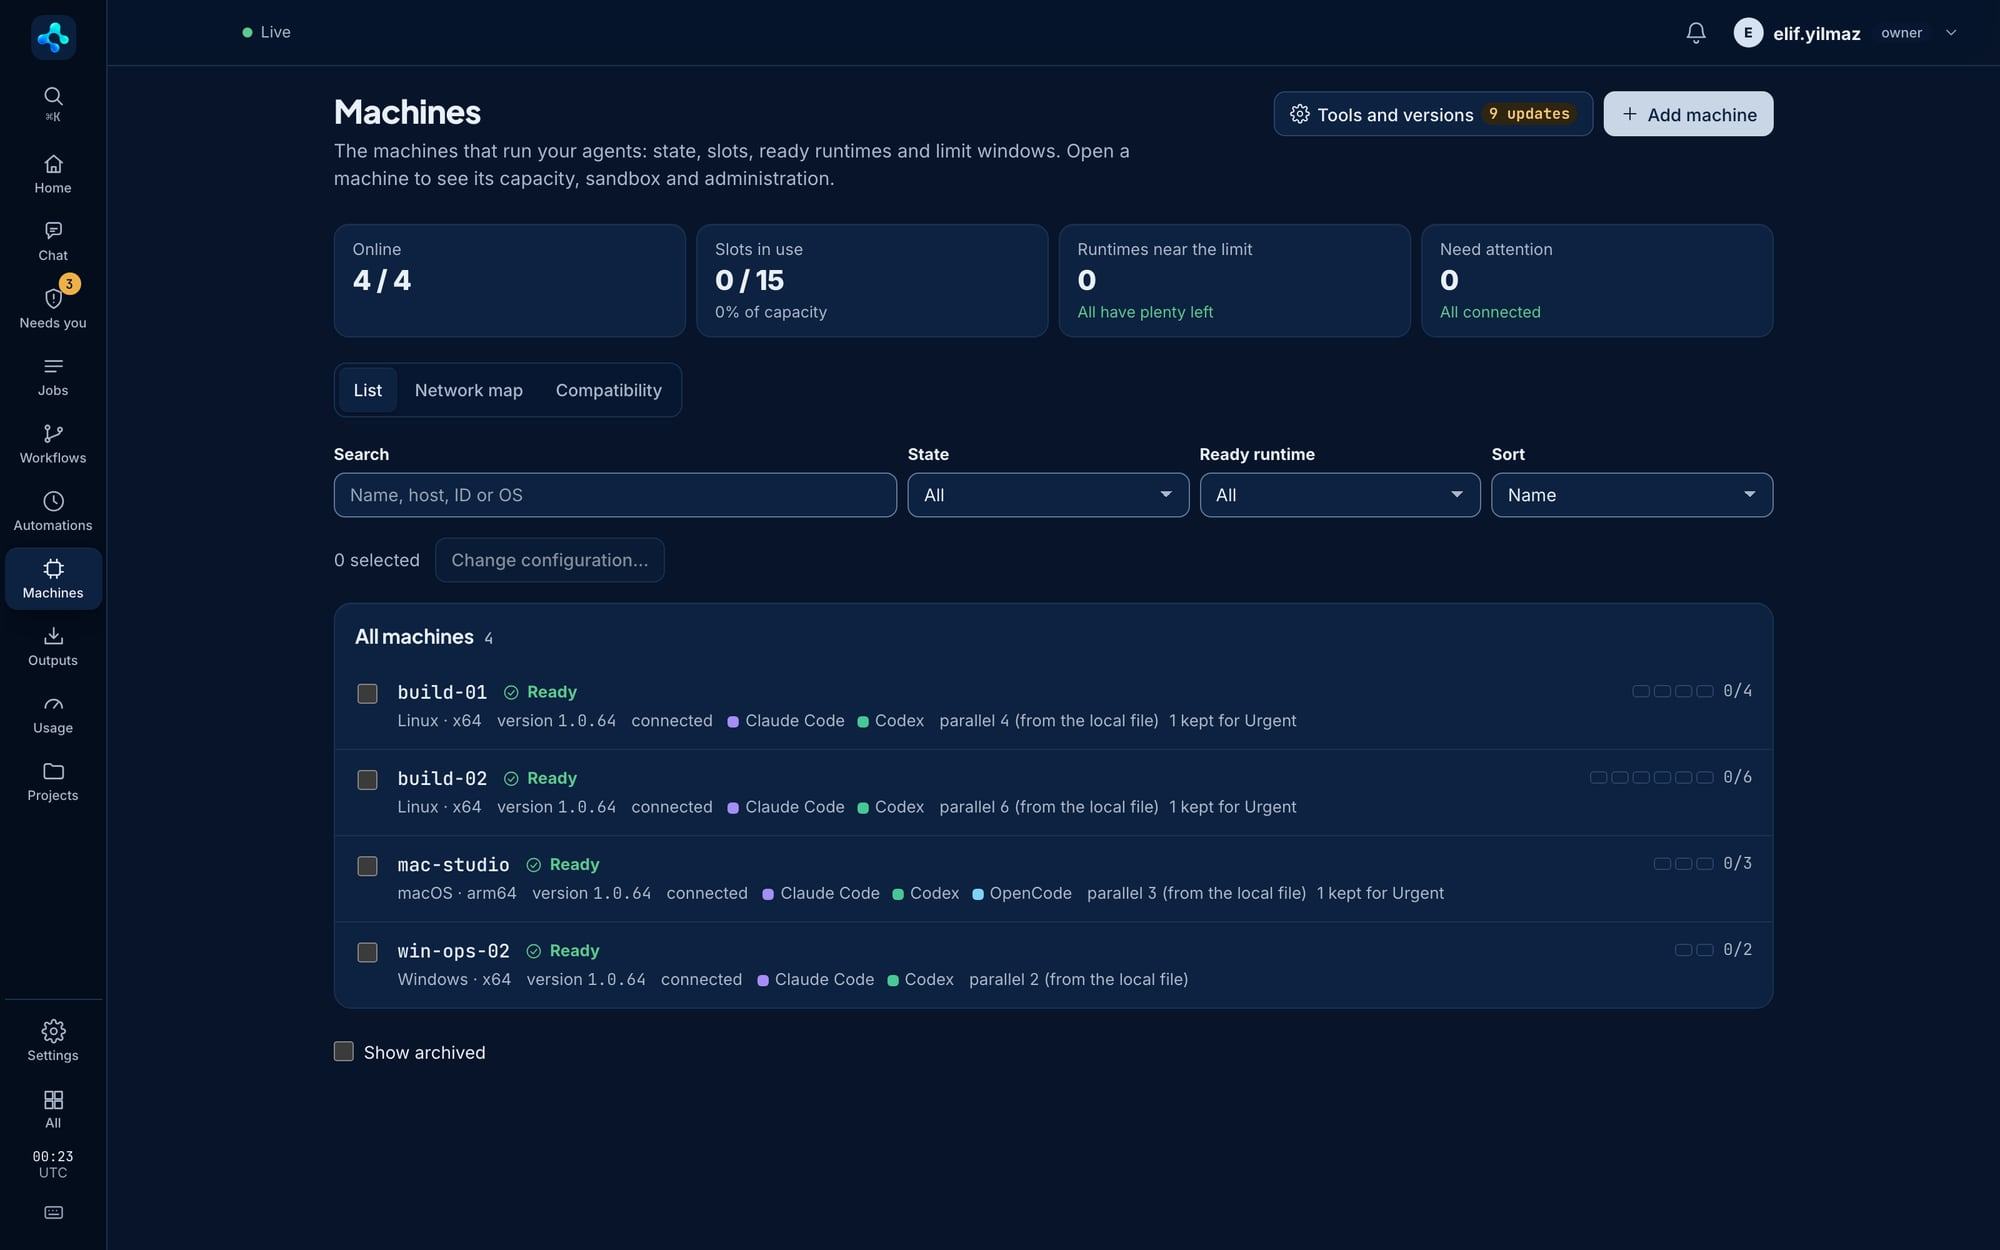Switch to the List tab
Image resolution: width=2000 pixels, height=1250 pixels.
[x=367, y=390]
